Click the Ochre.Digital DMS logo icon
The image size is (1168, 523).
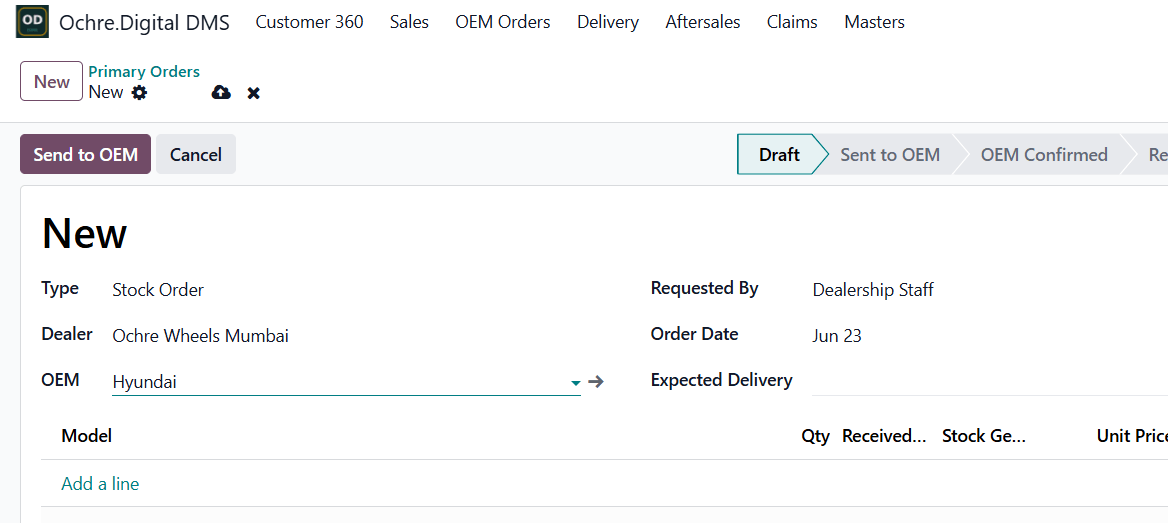32,22
